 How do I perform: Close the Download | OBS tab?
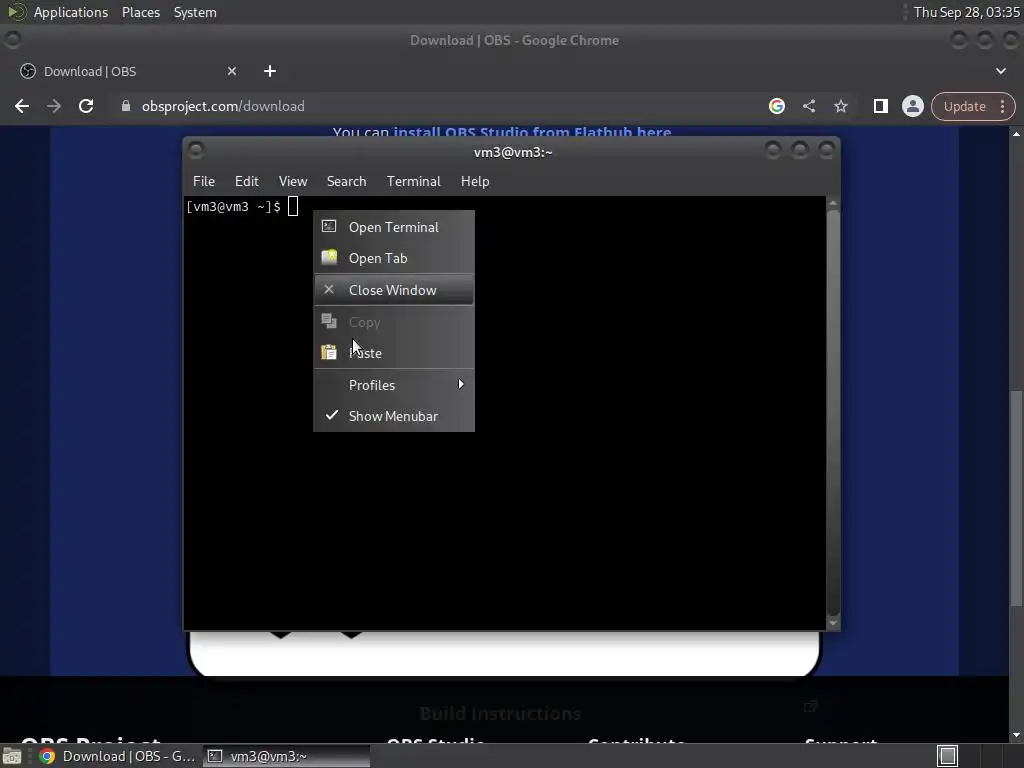point(232,71)
